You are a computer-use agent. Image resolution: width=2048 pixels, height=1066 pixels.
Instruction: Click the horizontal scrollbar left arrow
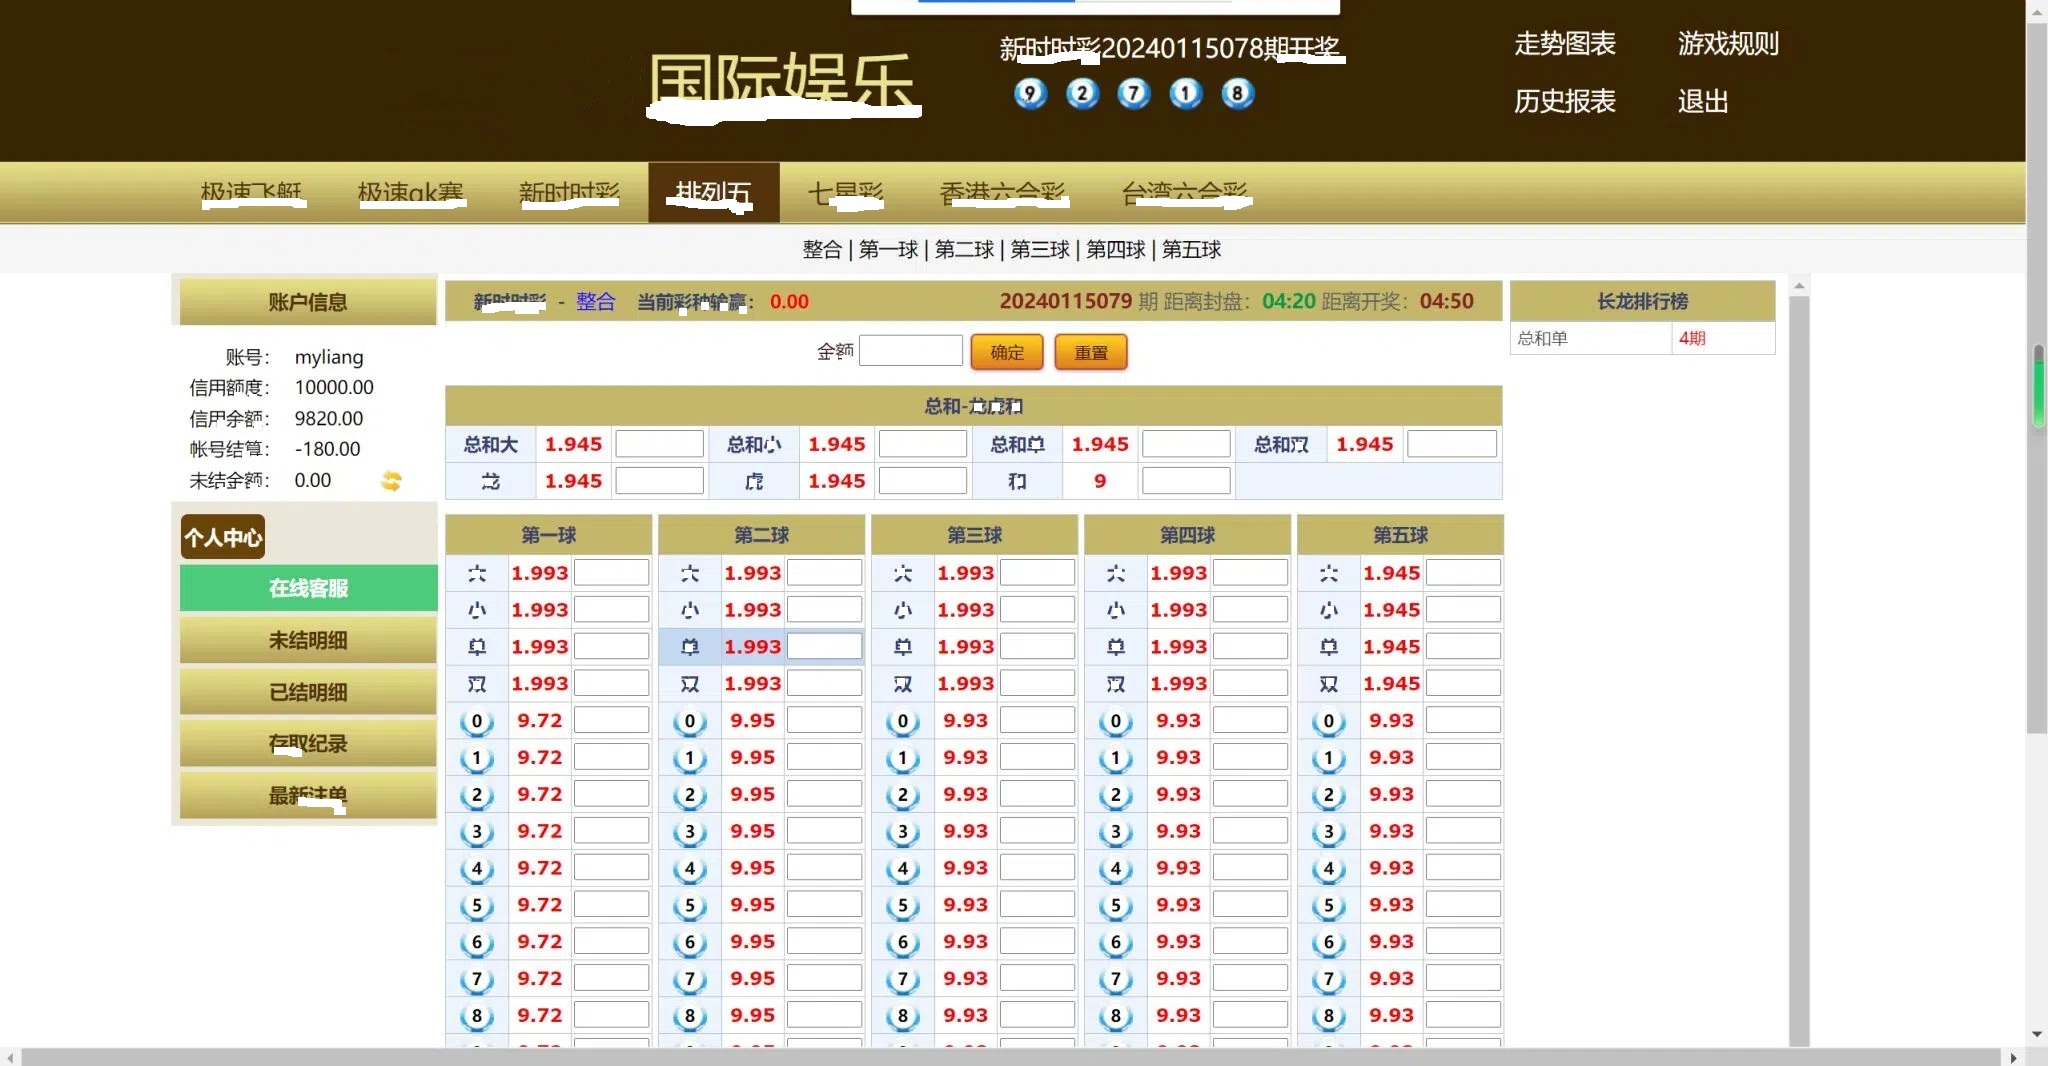(x=10, y=1057)
